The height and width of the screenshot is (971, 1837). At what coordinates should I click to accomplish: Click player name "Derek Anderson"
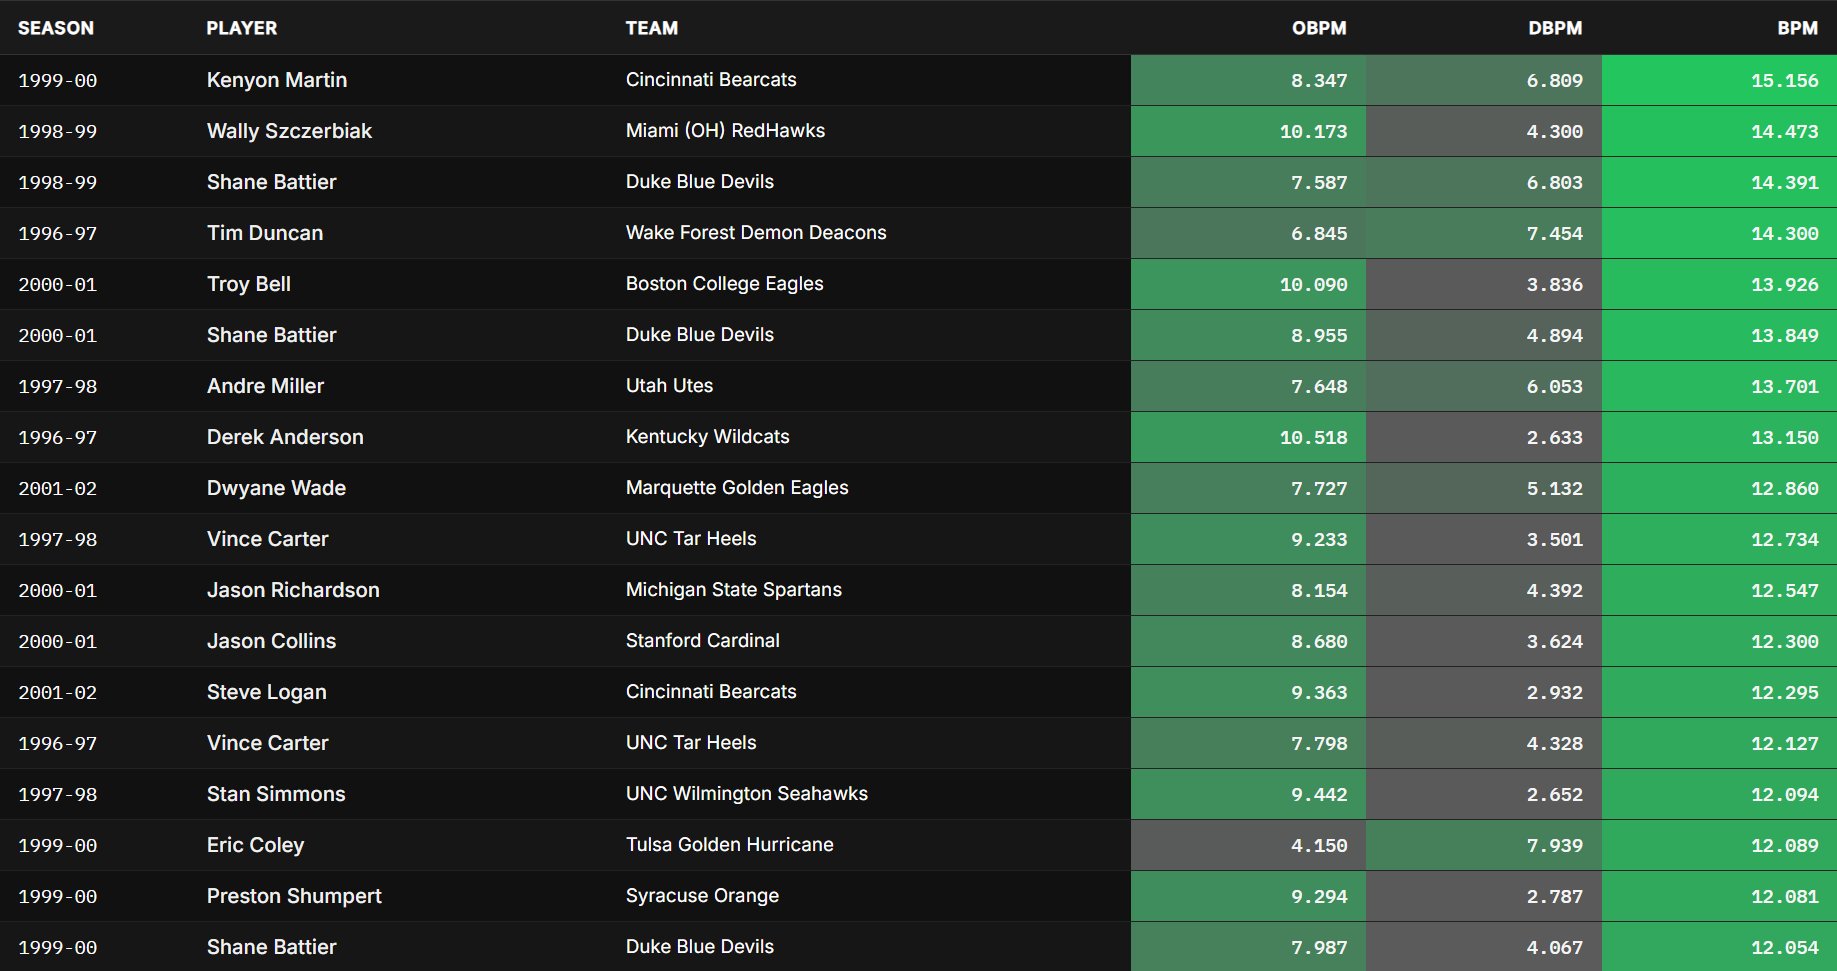[x=285, y=437]
